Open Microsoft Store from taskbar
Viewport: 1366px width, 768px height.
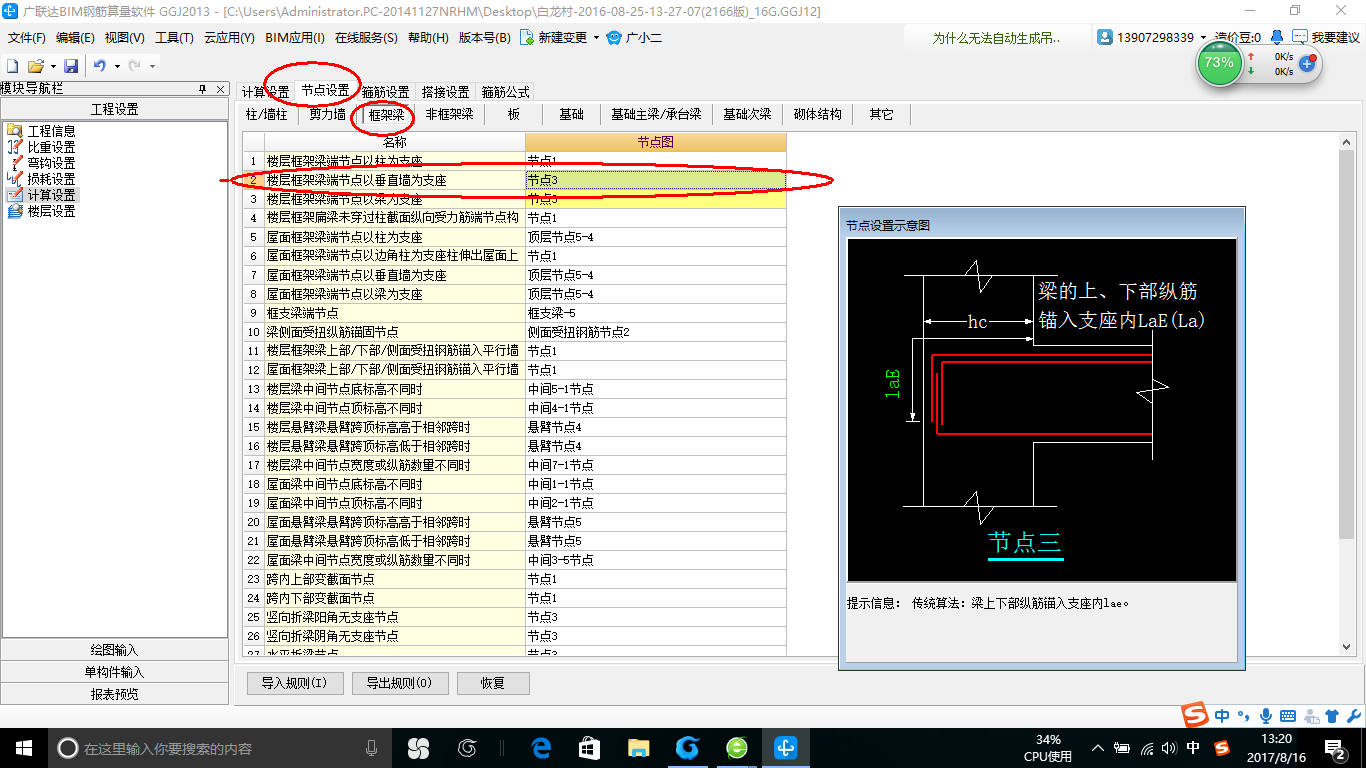click(x=590, y=747)
